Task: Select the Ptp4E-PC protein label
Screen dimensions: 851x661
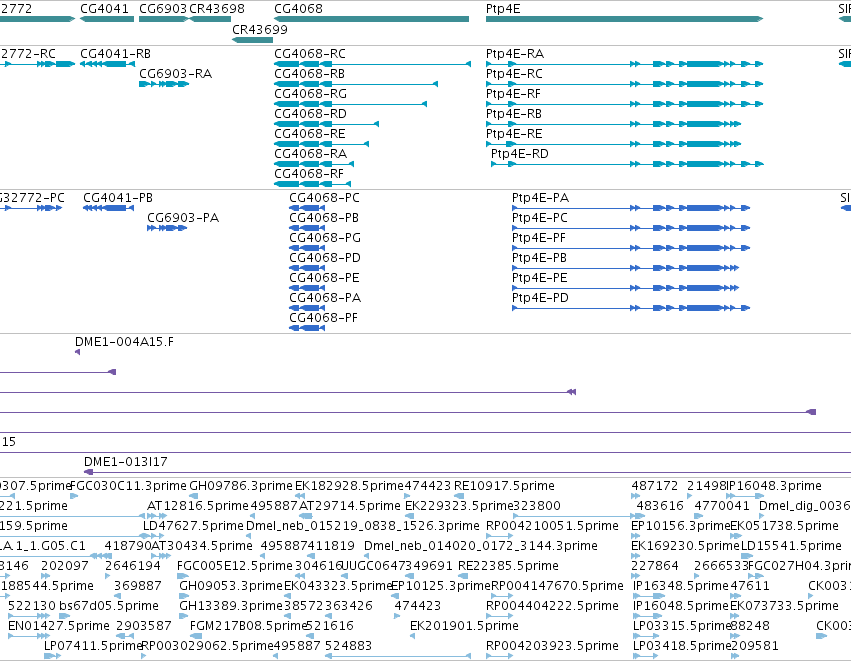Action: tap(540, 218)
